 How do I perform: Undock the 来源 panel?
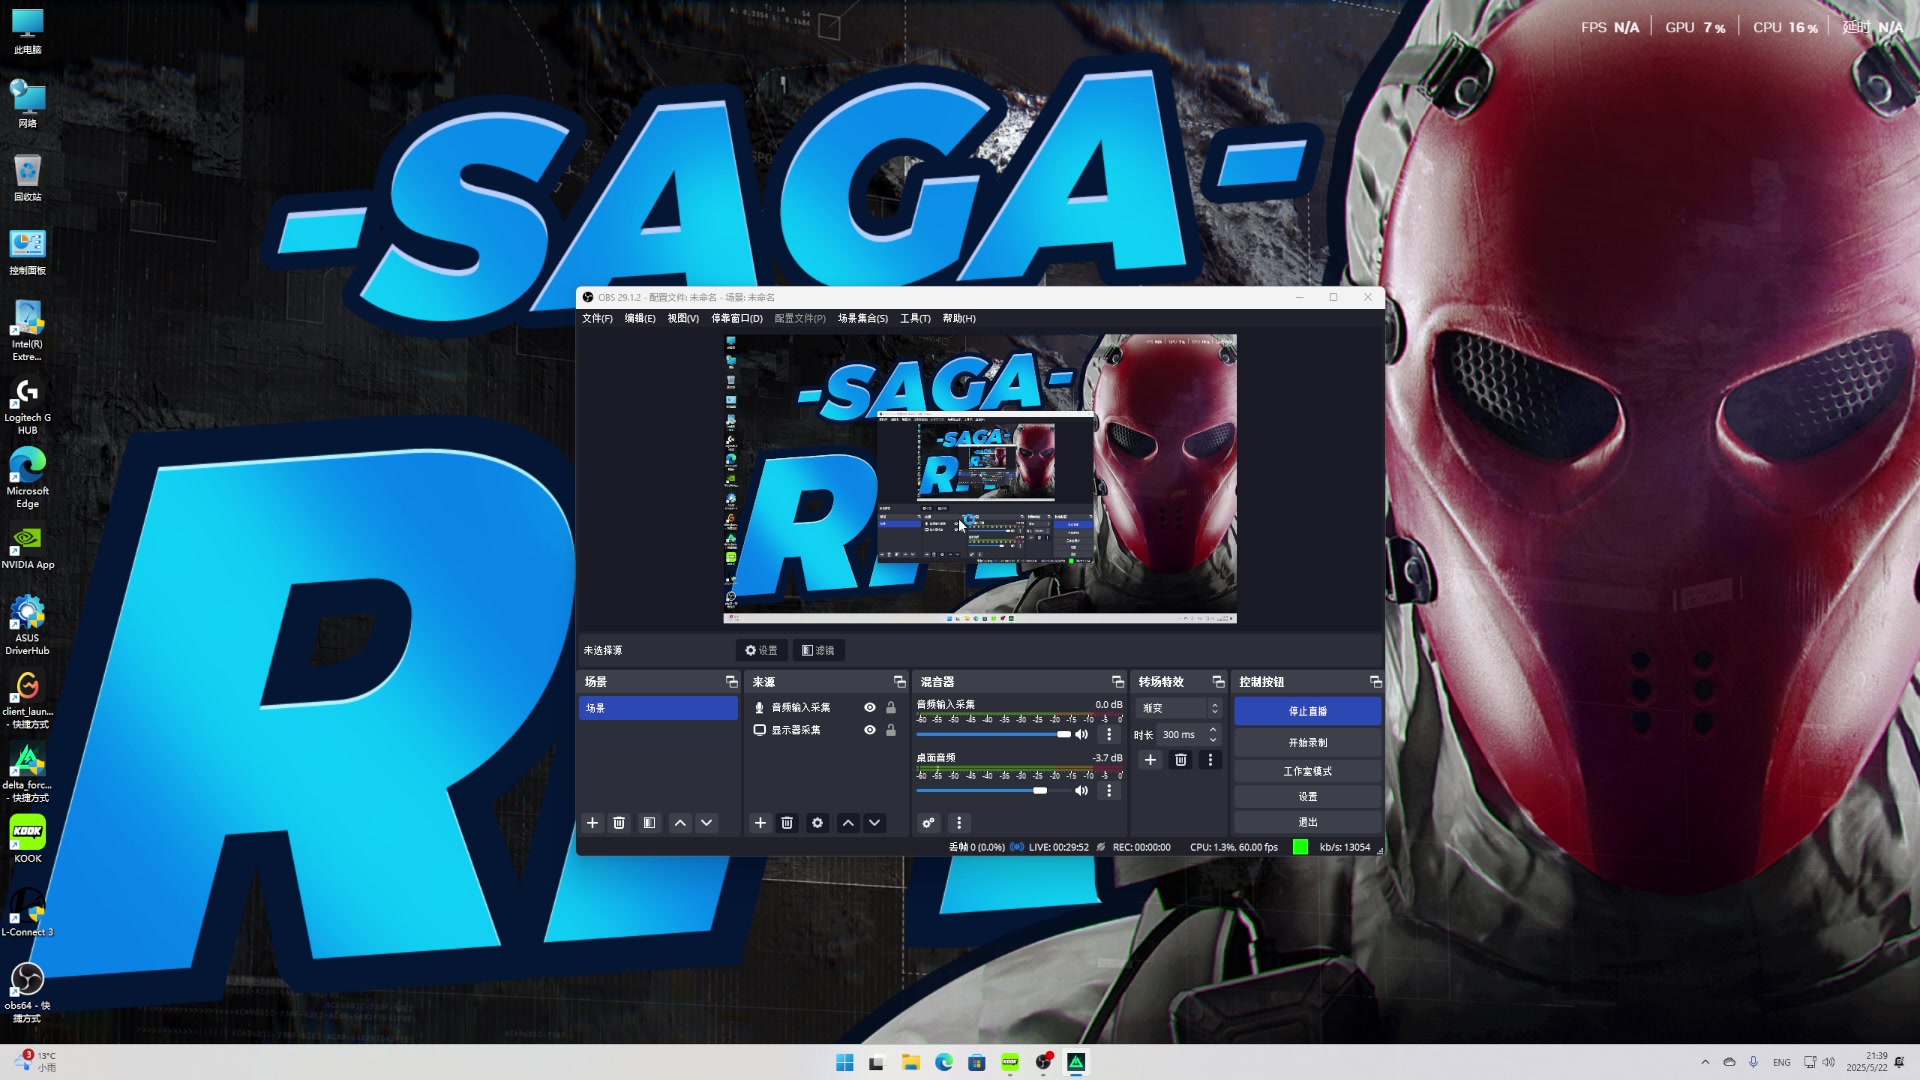pyautogui.click(x=899, y=681)
